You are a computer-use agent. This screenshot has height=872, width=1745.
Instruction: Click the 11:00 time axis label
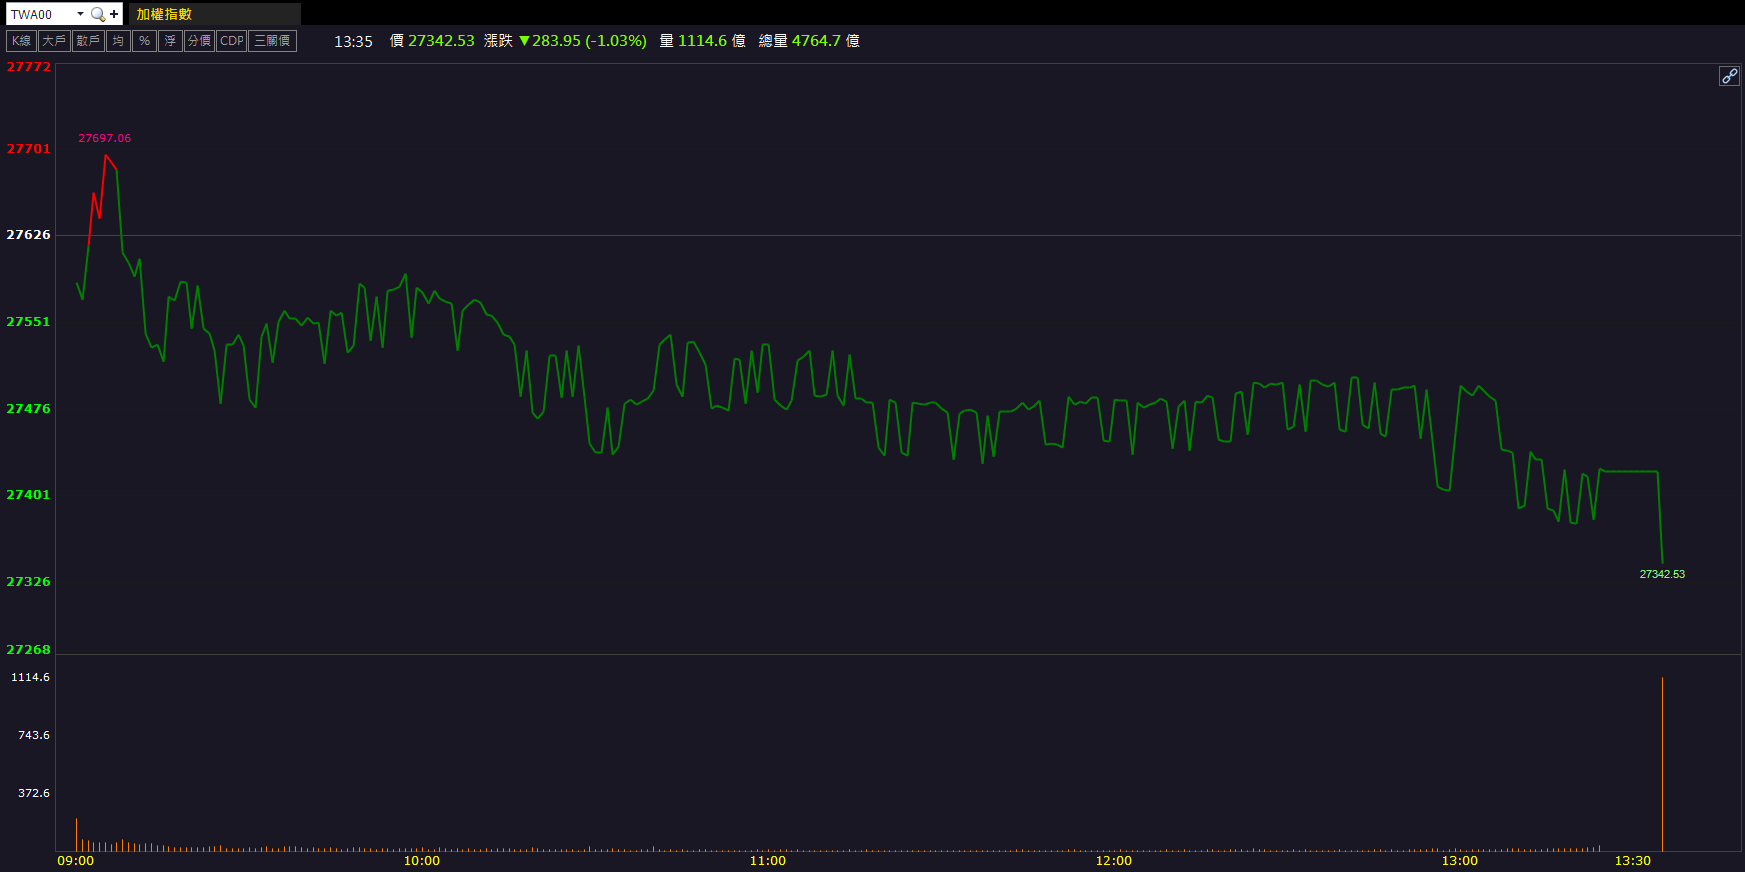click(767, 860)
